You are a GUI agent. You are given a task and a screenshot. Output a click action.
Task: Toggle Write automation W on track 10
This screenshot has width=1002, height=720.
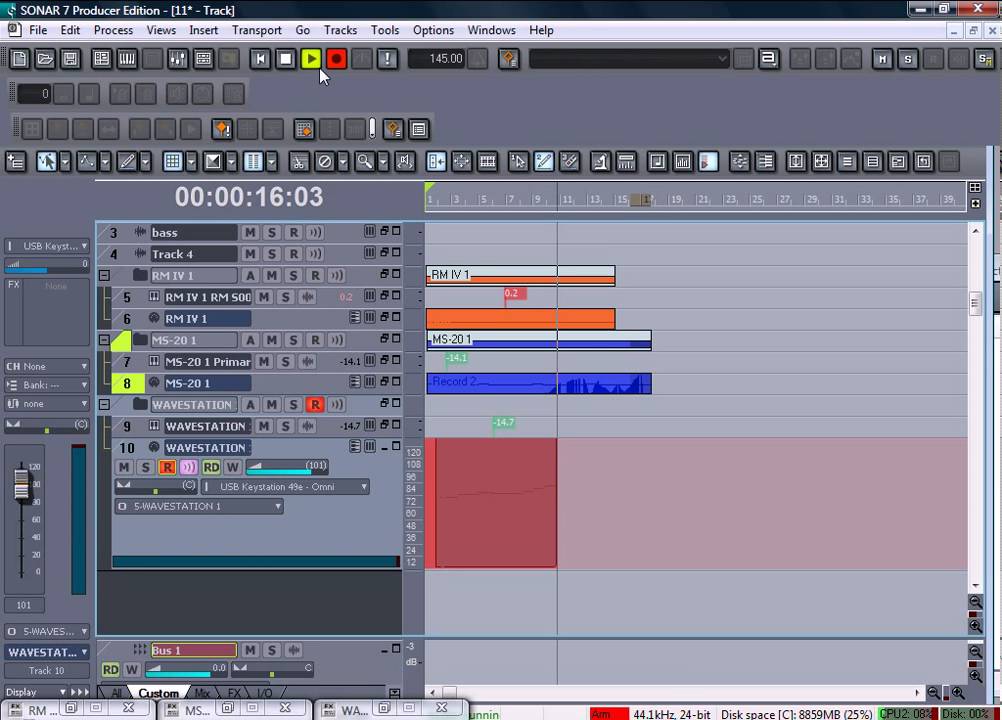click(233, 467)
